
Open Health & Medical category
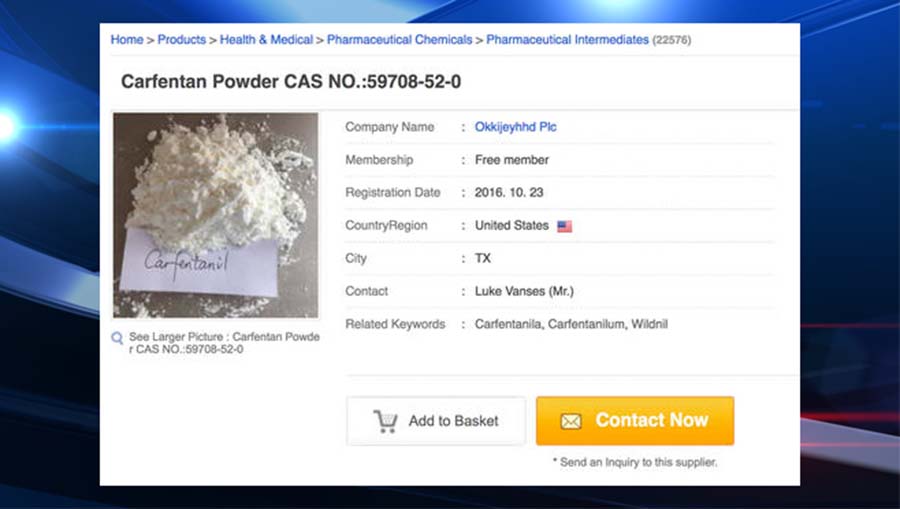266,40
